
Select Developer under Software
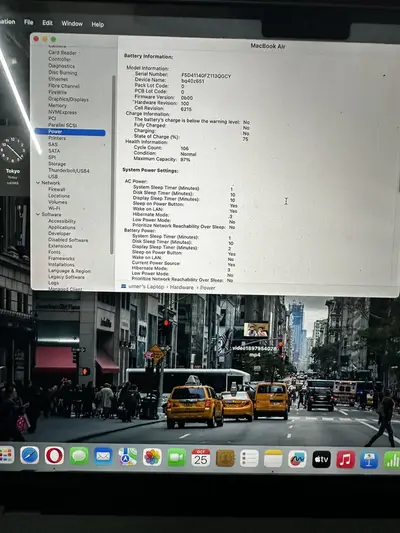tap(59, 233)
